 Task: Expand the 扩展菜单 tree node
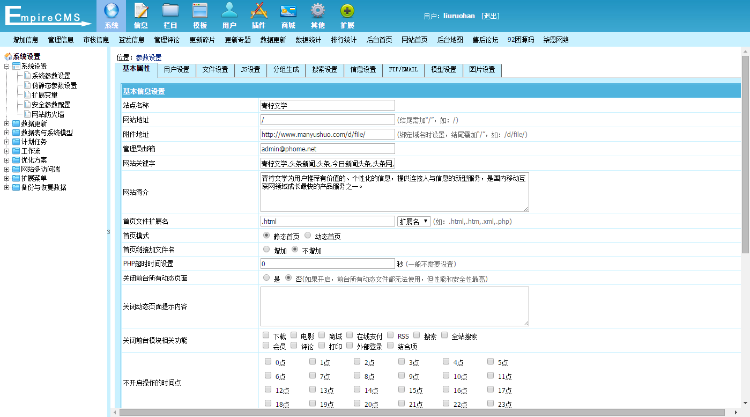point(6,178)
